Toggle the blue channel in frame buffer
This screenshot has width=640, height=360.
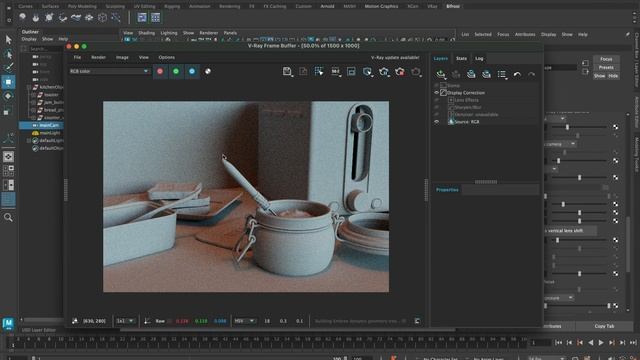(192, 71)
